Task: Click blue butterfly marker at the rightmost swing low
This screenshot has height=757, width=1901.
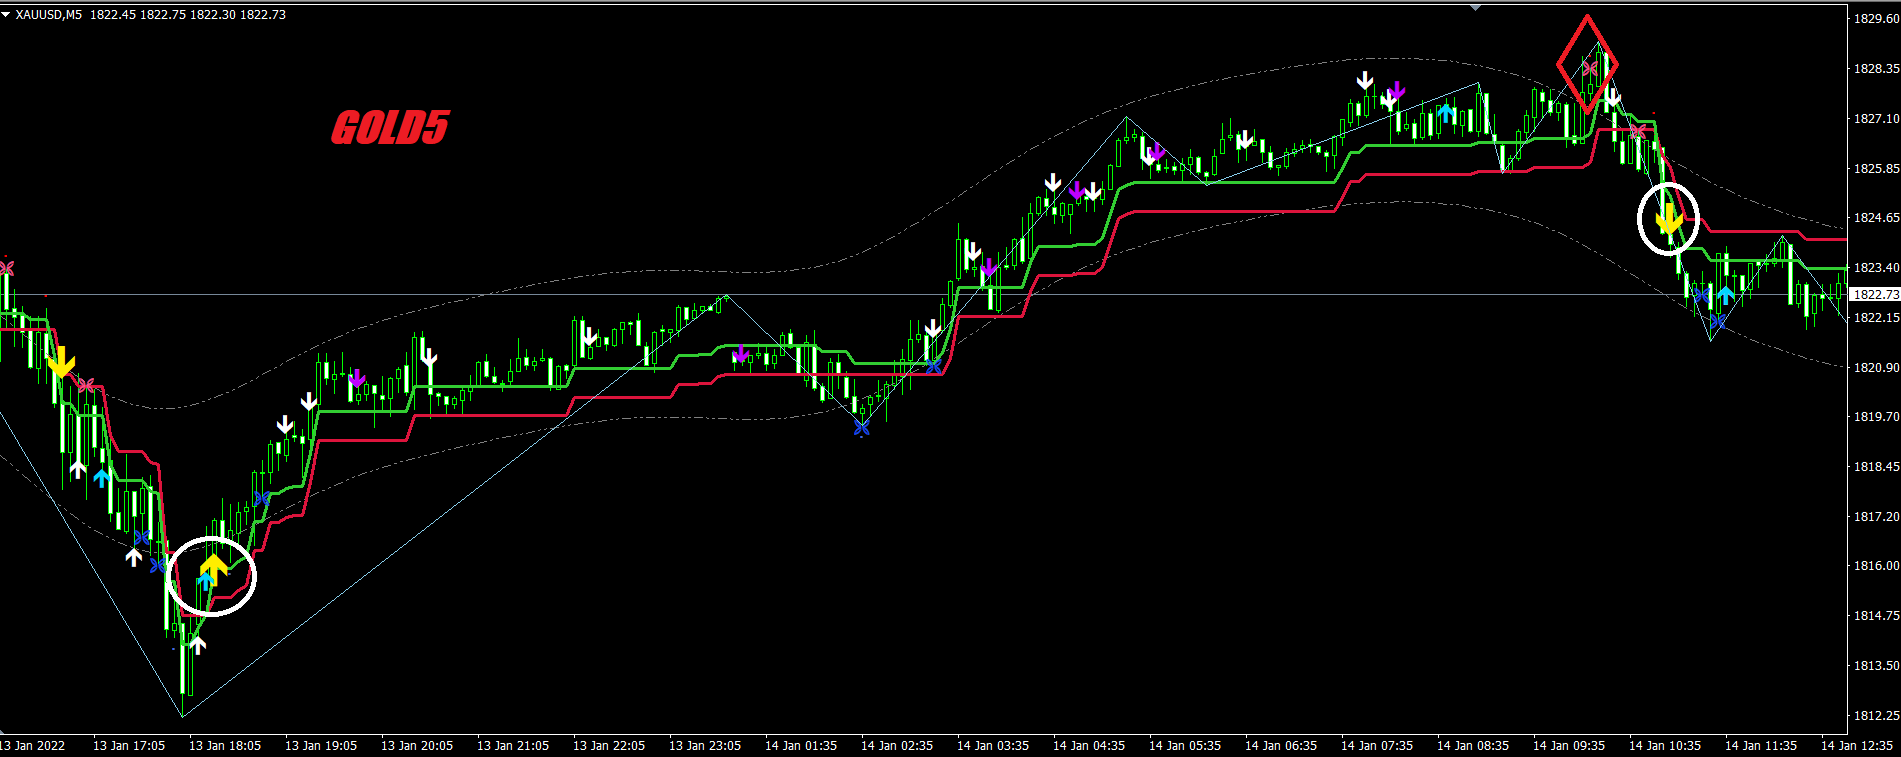Action: 1718,322
